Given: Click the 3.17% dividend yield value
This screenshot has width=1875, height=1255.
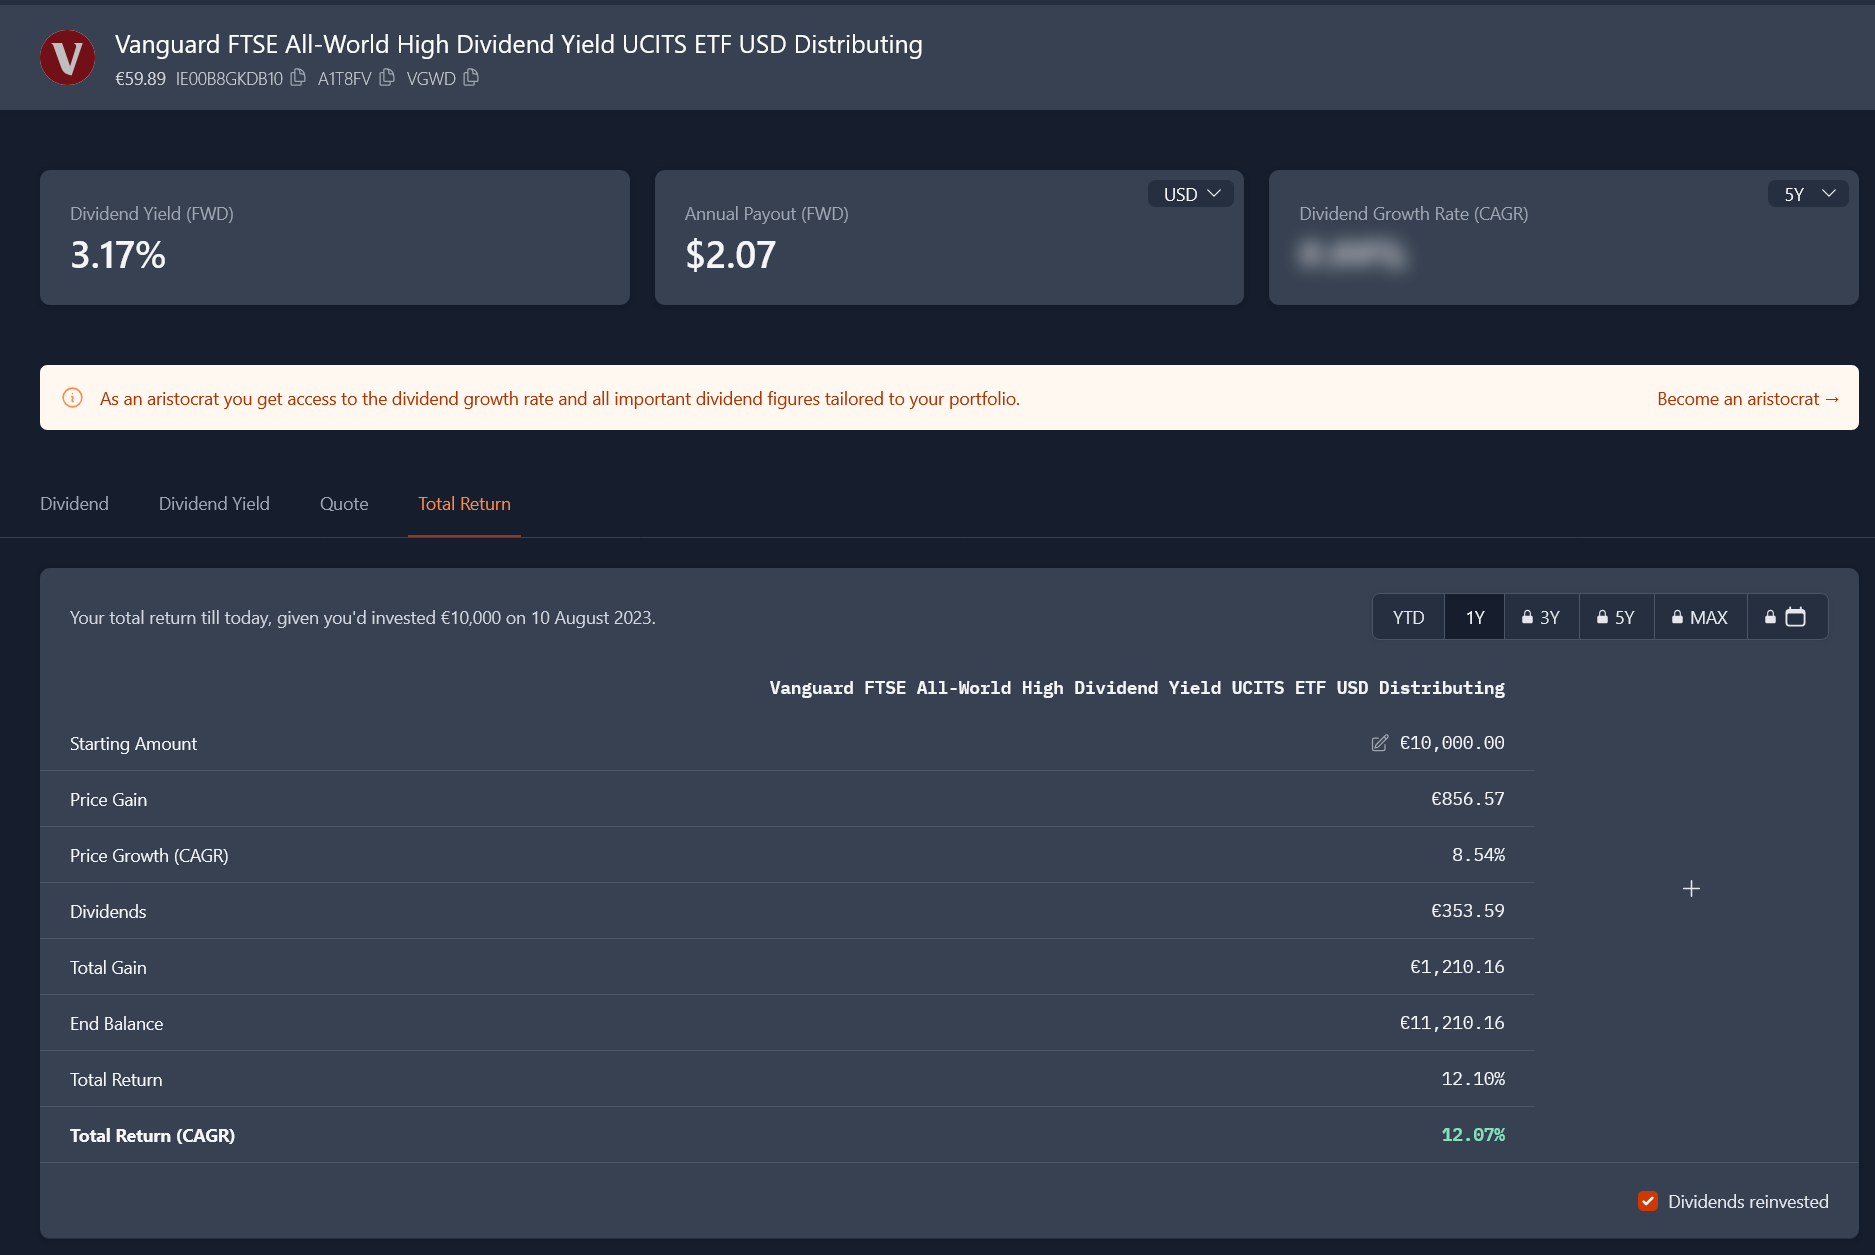Looking at the screenshot, I should [118, 255].
